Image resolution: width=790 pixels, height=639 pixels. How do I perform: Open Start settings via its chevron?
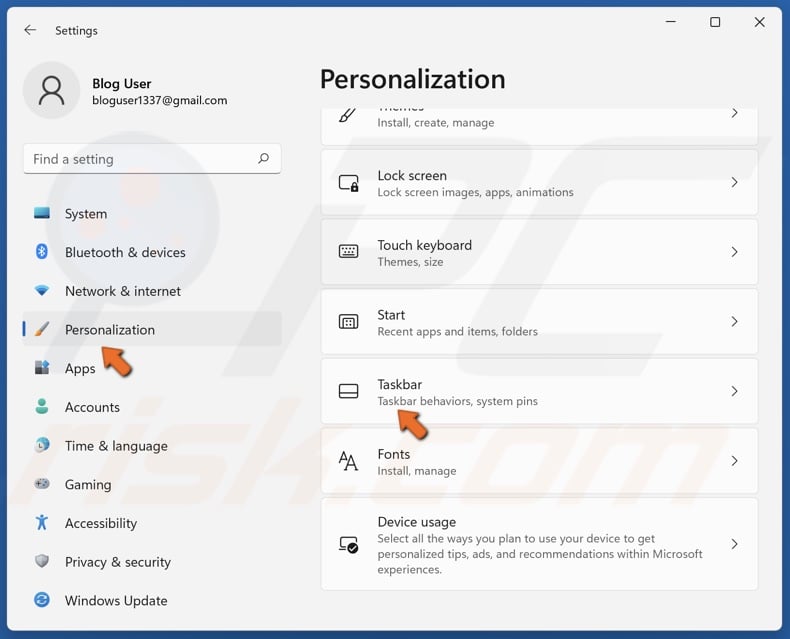point(735,322)
